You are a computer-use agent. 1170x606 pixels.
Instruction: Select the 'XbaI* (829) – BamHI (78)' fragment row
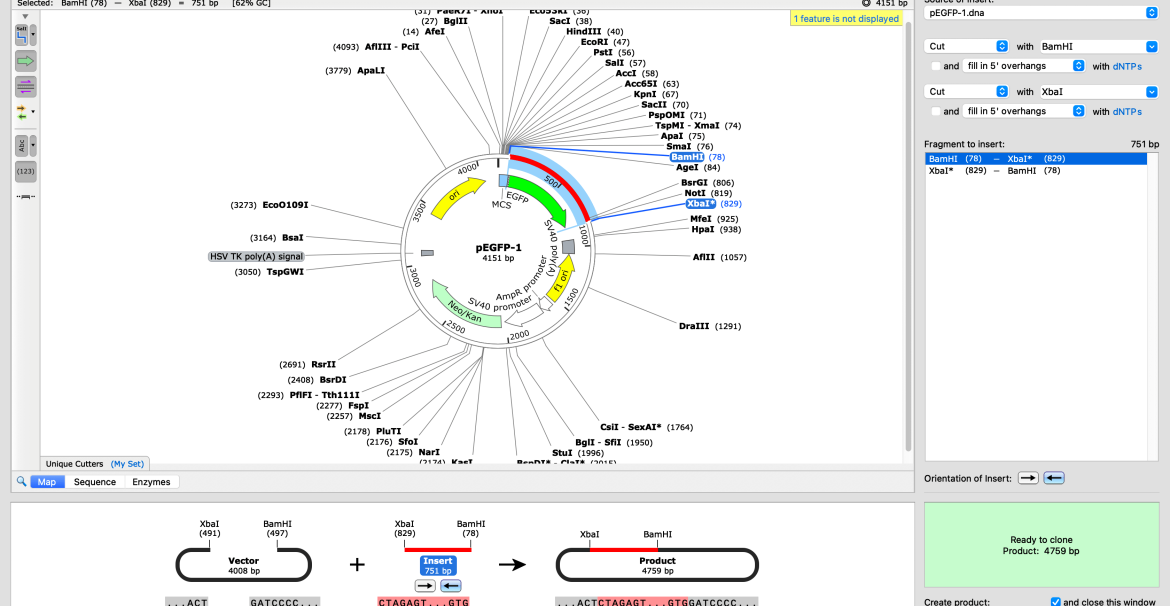coord(1036,171)
